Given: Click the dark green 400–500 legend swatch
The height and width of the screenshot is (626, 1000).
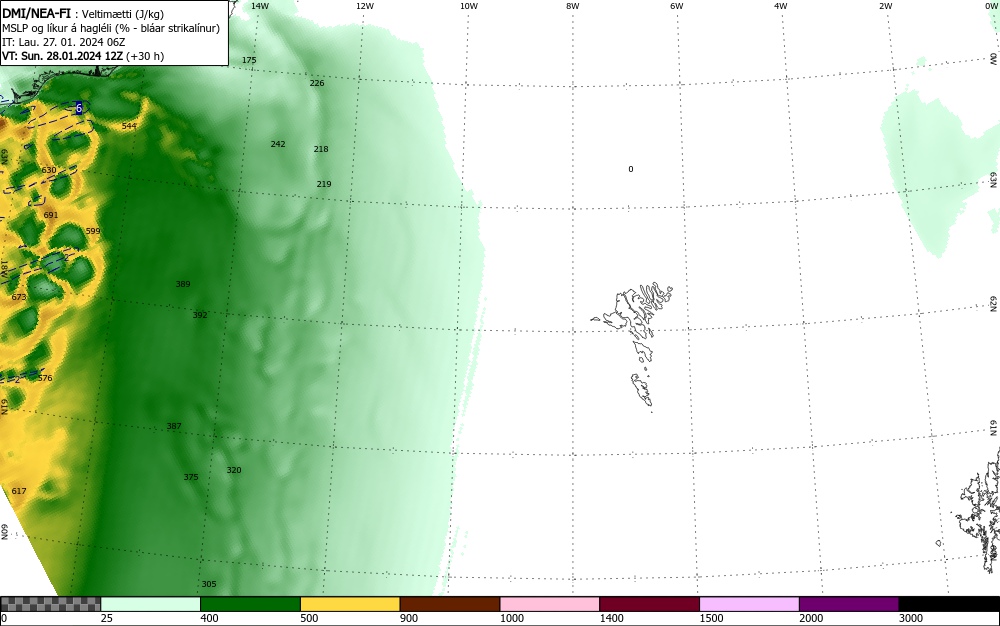Looking at the screenshot, I should coord(251,604).
